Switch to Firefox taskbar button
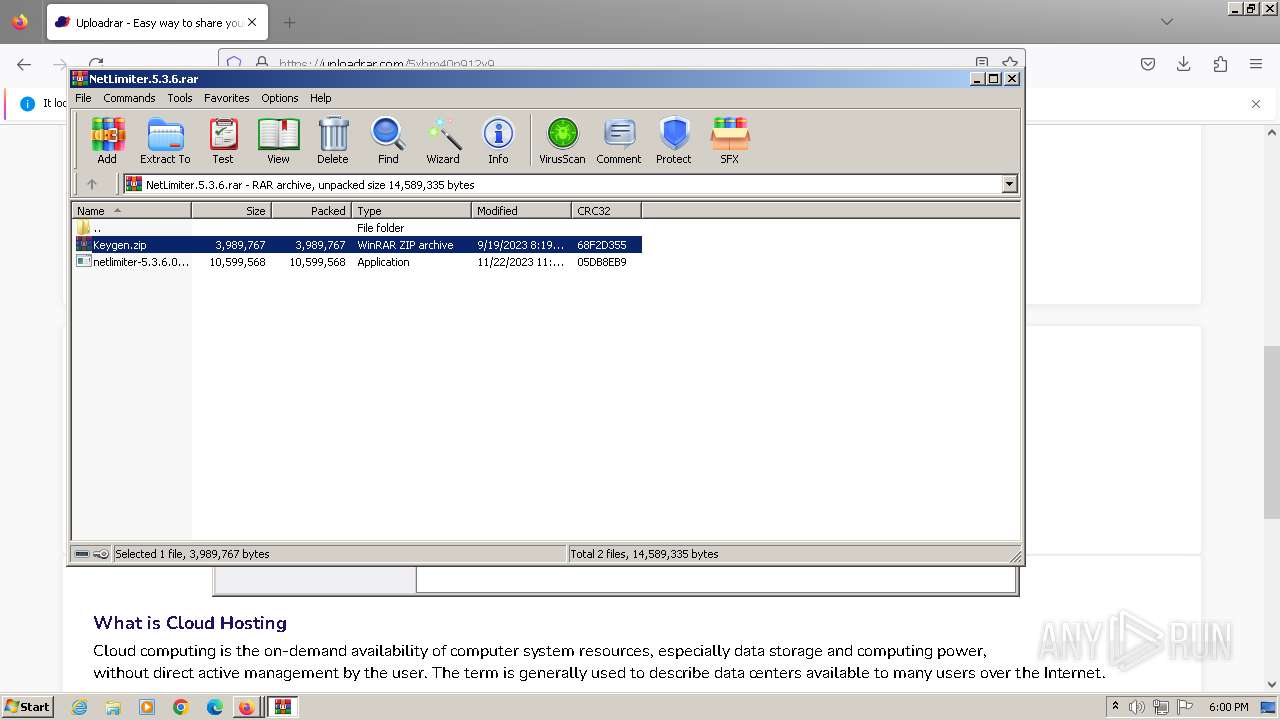This screenshot has height=720, width=1280. [x=247, y=707]
